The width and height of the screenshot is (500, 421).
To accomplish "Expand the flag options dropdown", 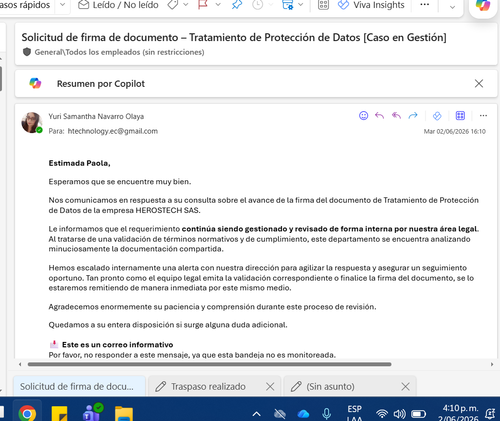I will coord(218,5).
